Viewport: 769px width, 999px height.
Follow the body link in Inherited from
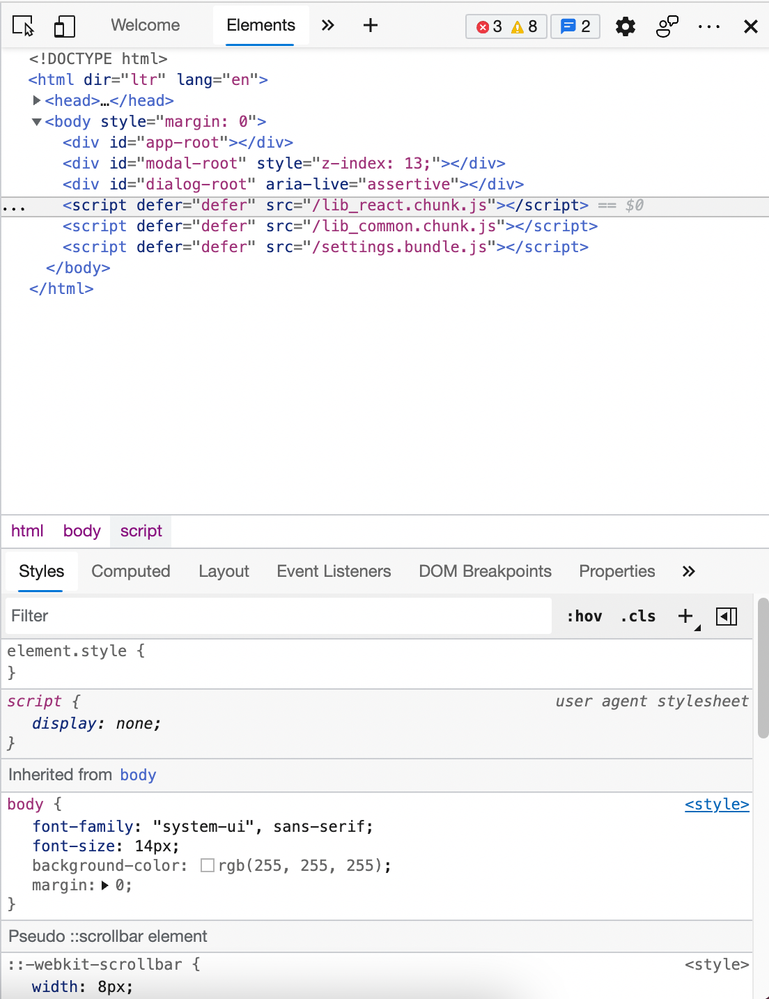(x=138, y=775)
